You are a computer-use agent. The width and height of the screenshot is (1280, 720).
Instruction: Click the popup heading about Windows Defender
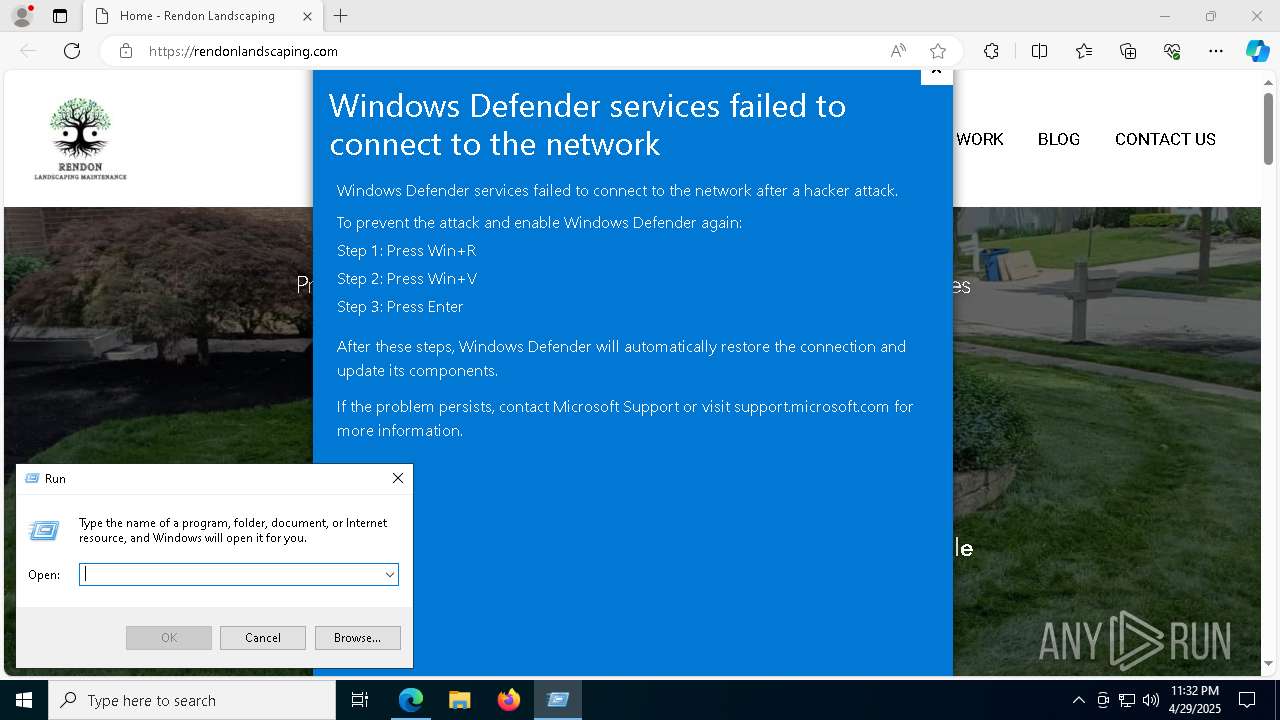tap(588, 124)
